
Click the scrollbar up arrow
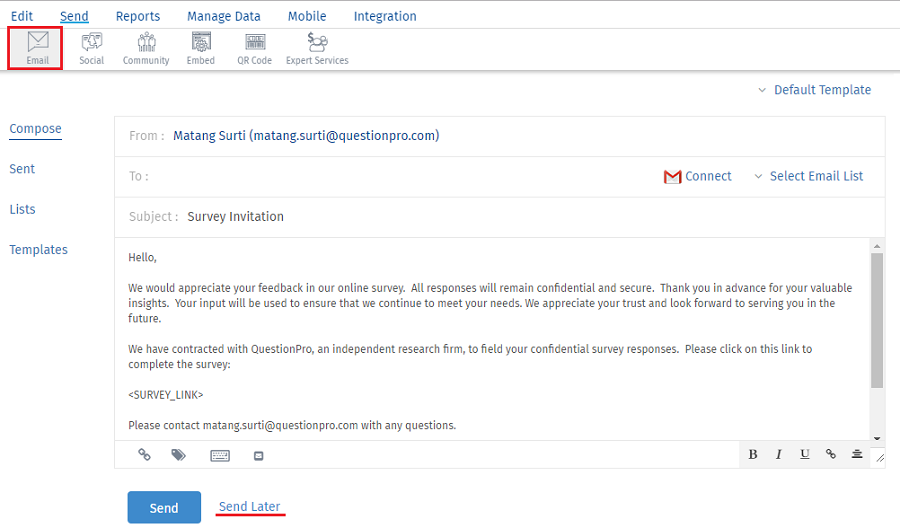pos(876,246)
